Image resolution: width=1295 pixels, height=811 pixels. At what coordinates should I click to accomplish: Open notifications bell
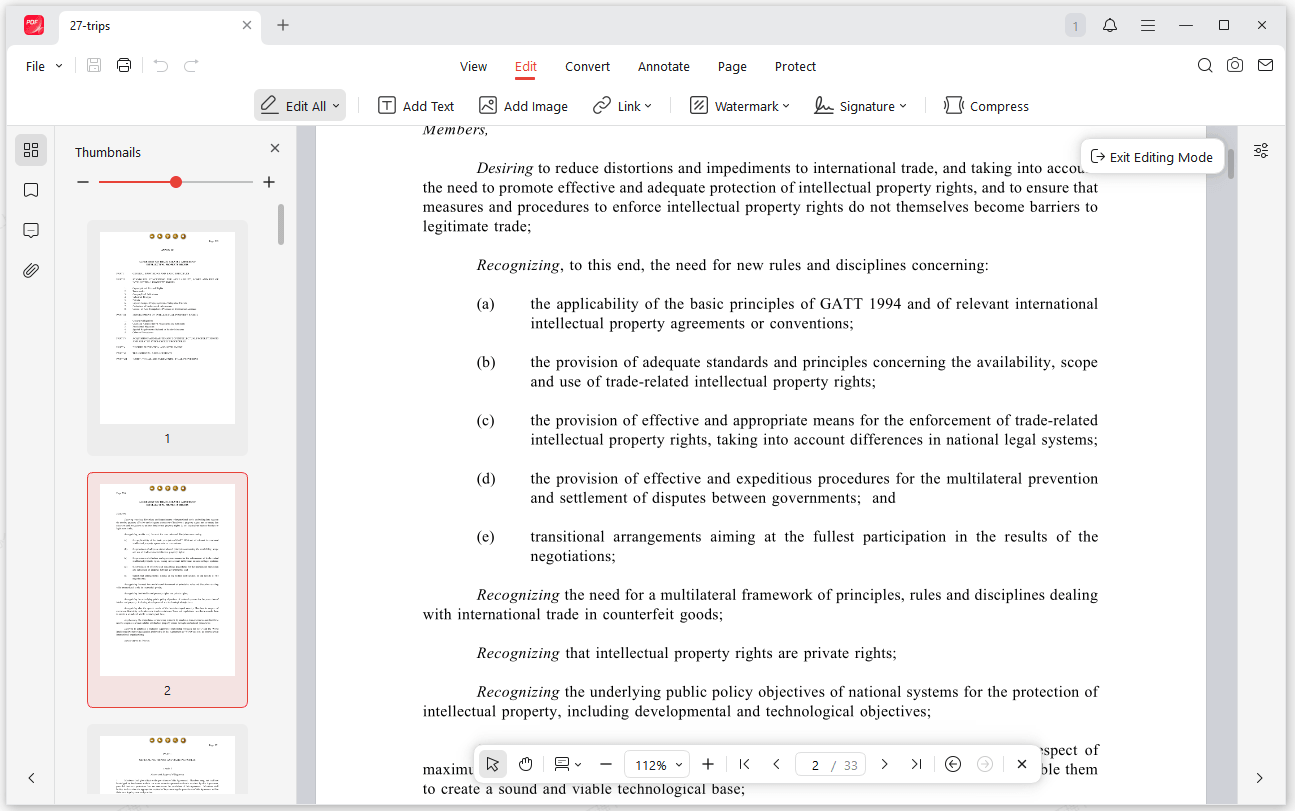[x=1110, y=25]
